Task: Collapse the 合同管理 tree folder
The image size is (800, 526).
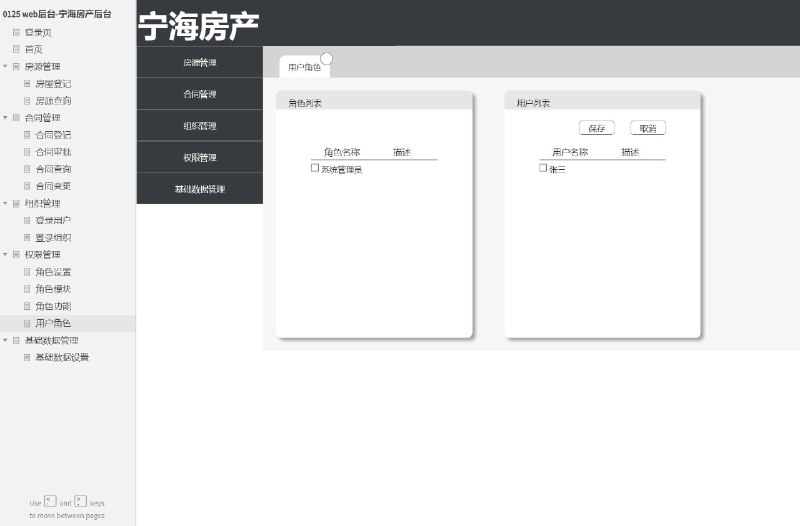Action: coord(5,118)
